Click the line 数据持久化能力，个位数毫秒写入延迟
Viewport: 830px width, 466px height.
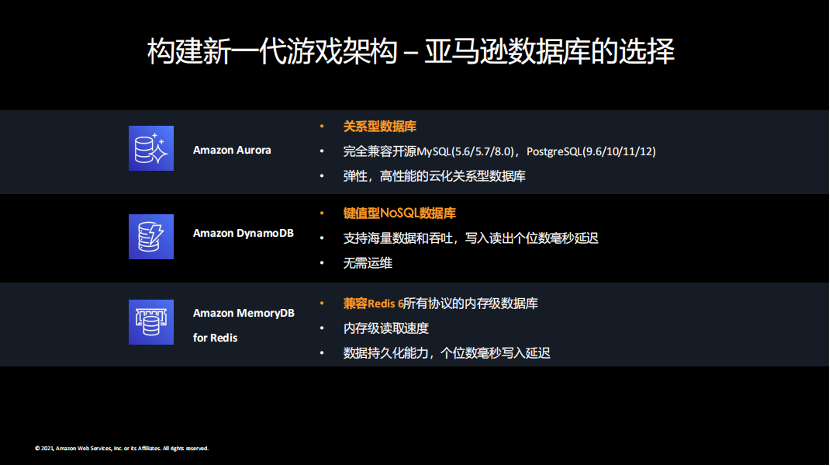(447, 353)
